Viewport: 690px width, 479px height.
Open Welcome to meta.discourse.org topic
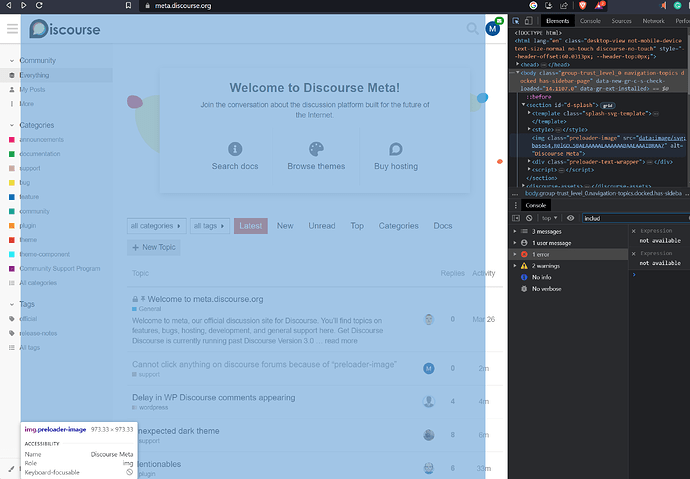click(206, 299)
